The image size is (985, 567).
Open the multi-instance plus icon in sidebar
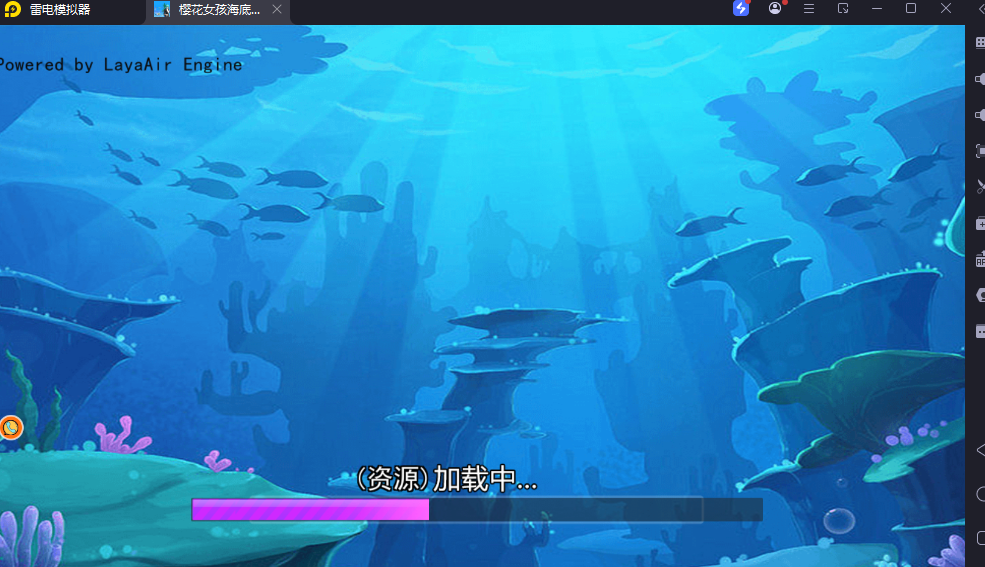pyautogui.click(x=980, y=223)
